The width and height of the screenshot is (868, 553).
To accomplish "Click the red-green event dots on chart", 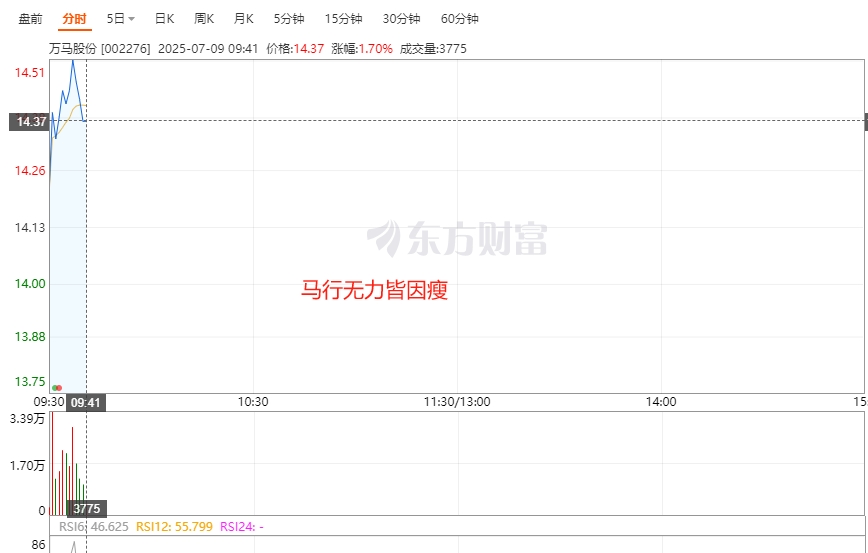I will pos(57,387).
